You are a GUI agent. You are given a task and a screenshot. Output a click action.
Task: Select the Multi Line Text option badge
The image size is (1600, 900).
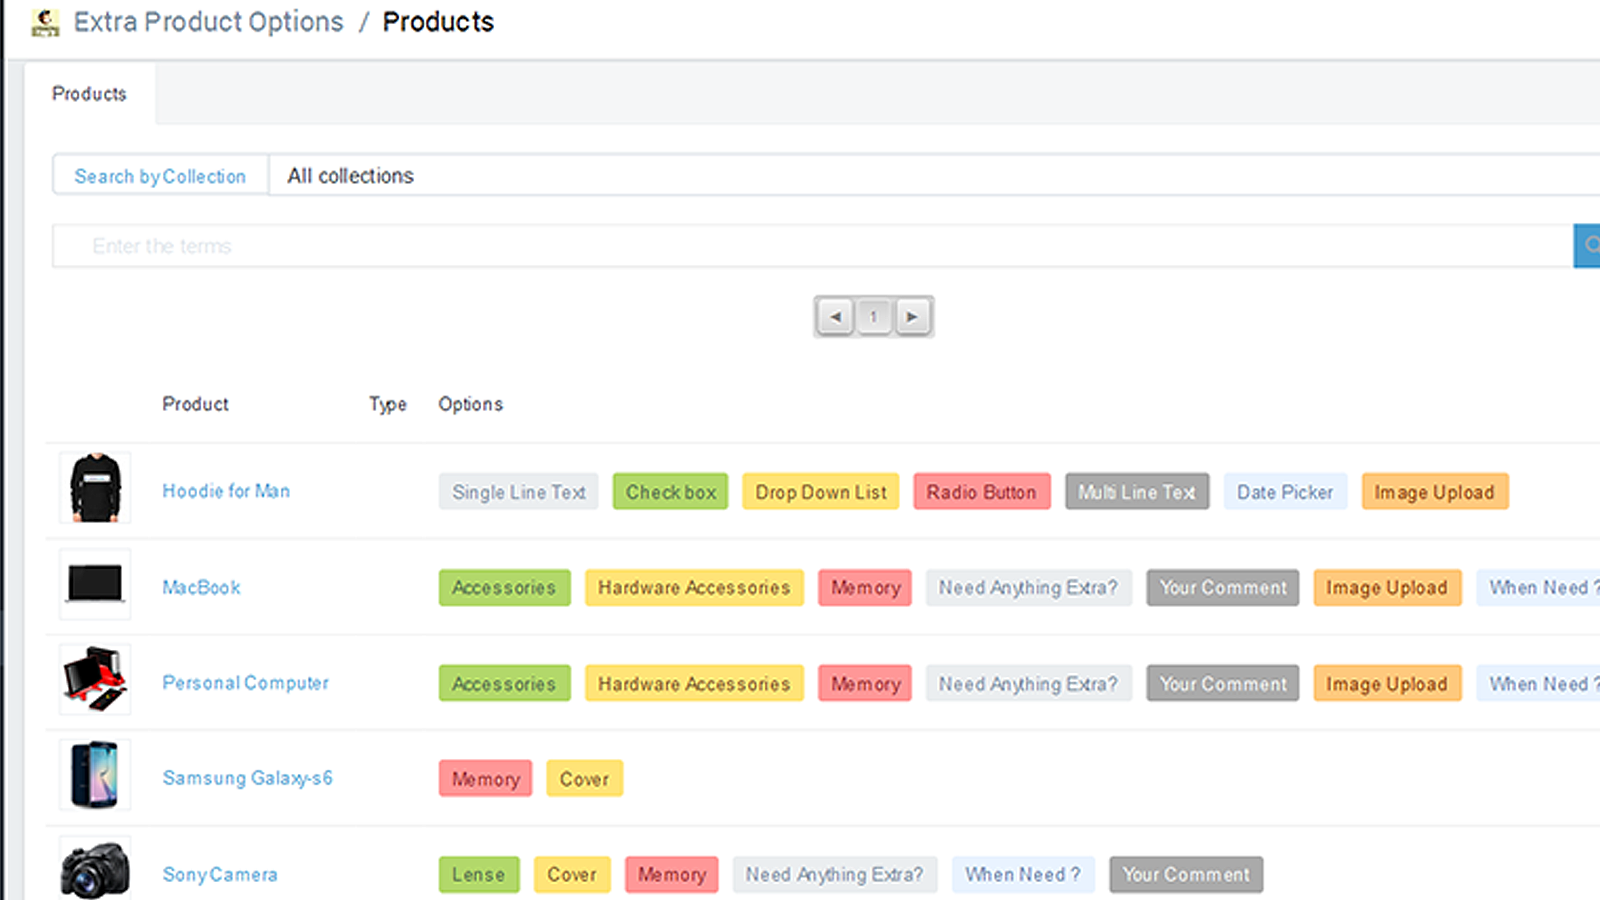[x=1137, y=491]
